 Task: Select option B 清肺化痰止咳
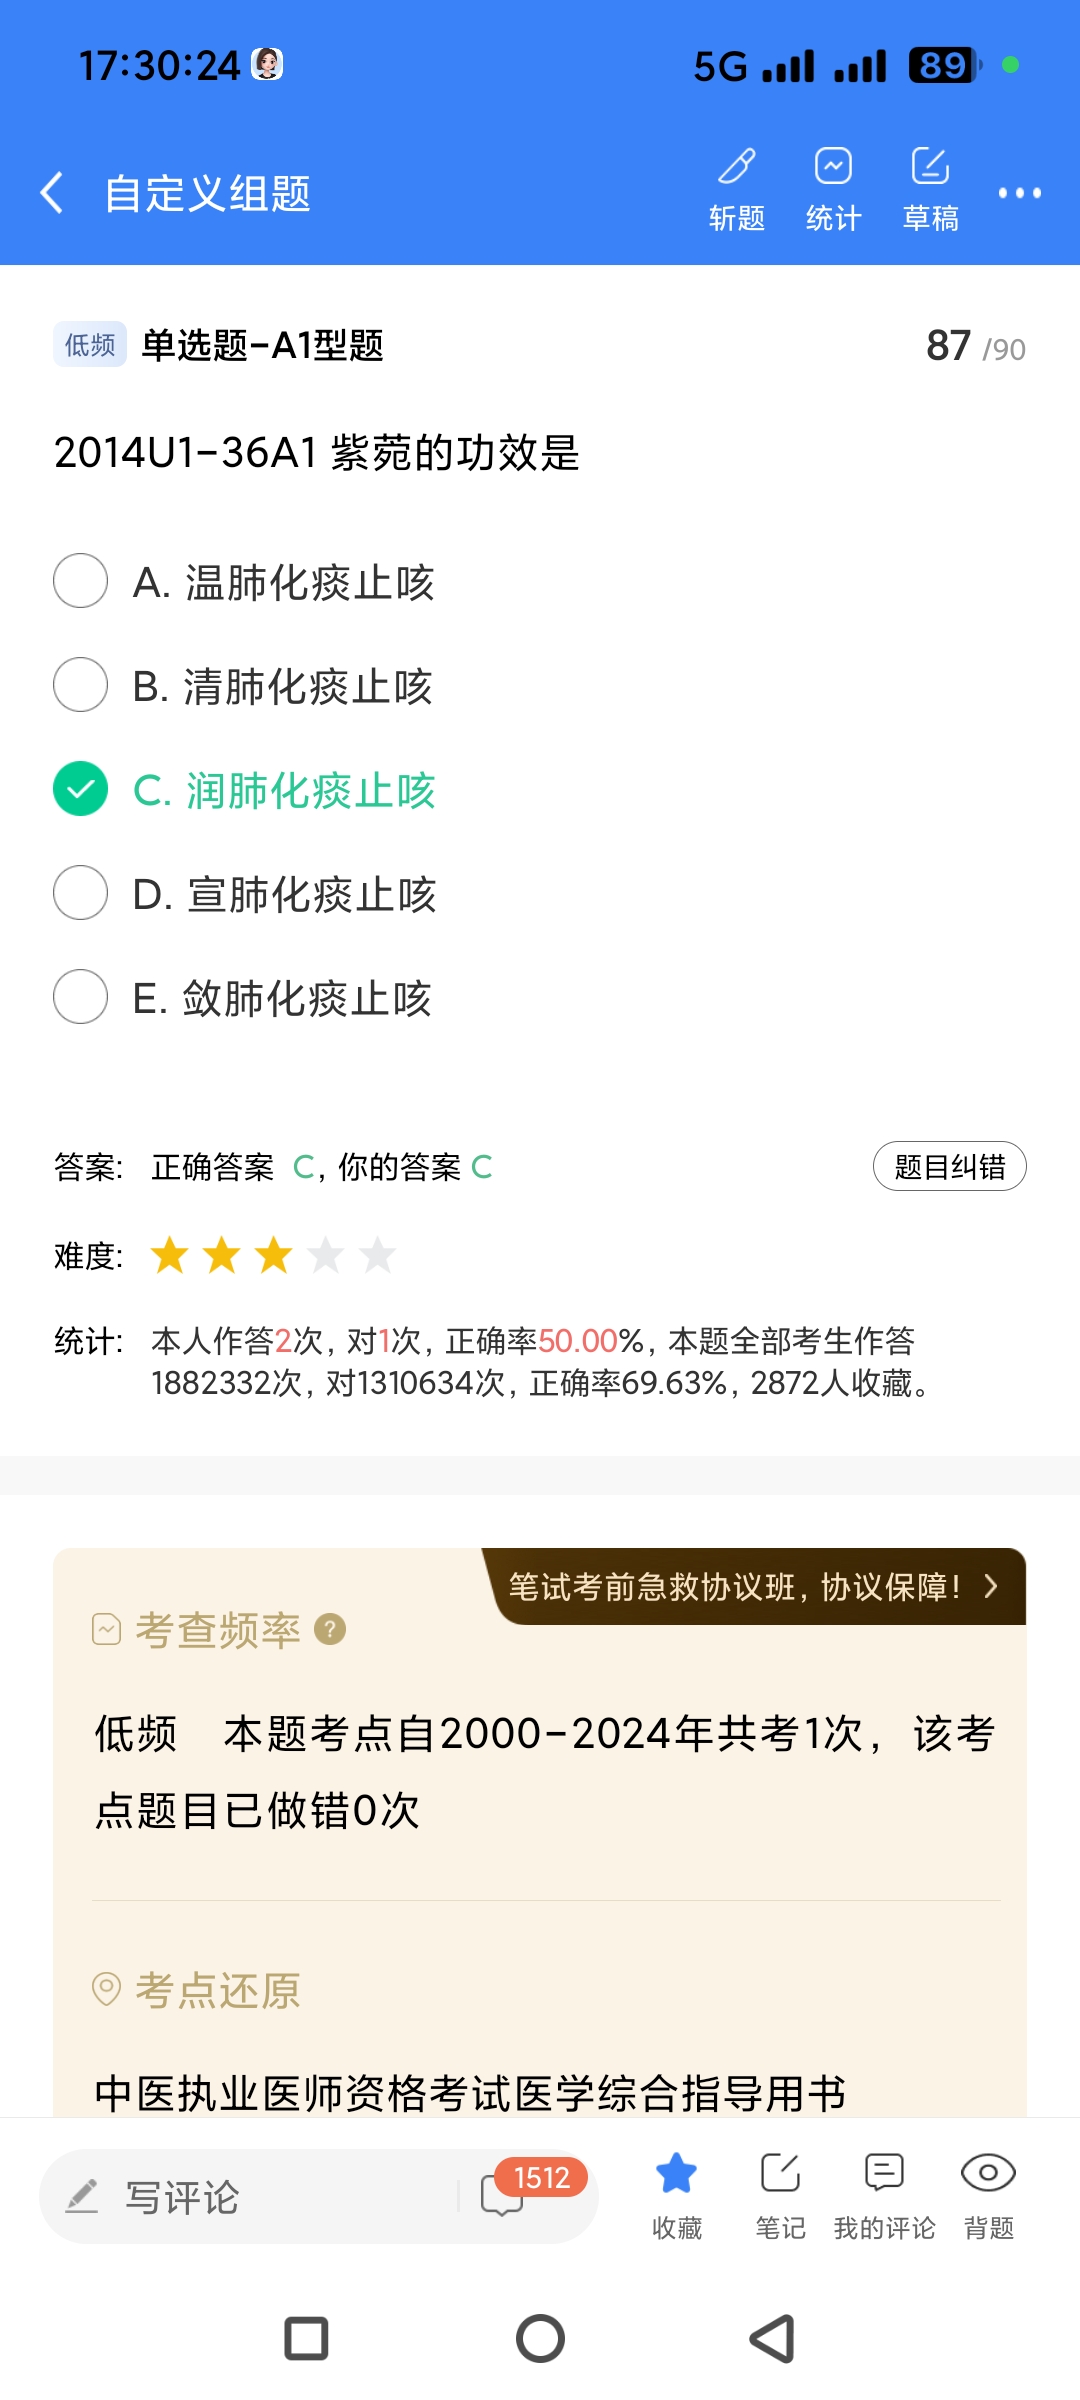pos(81,685)
